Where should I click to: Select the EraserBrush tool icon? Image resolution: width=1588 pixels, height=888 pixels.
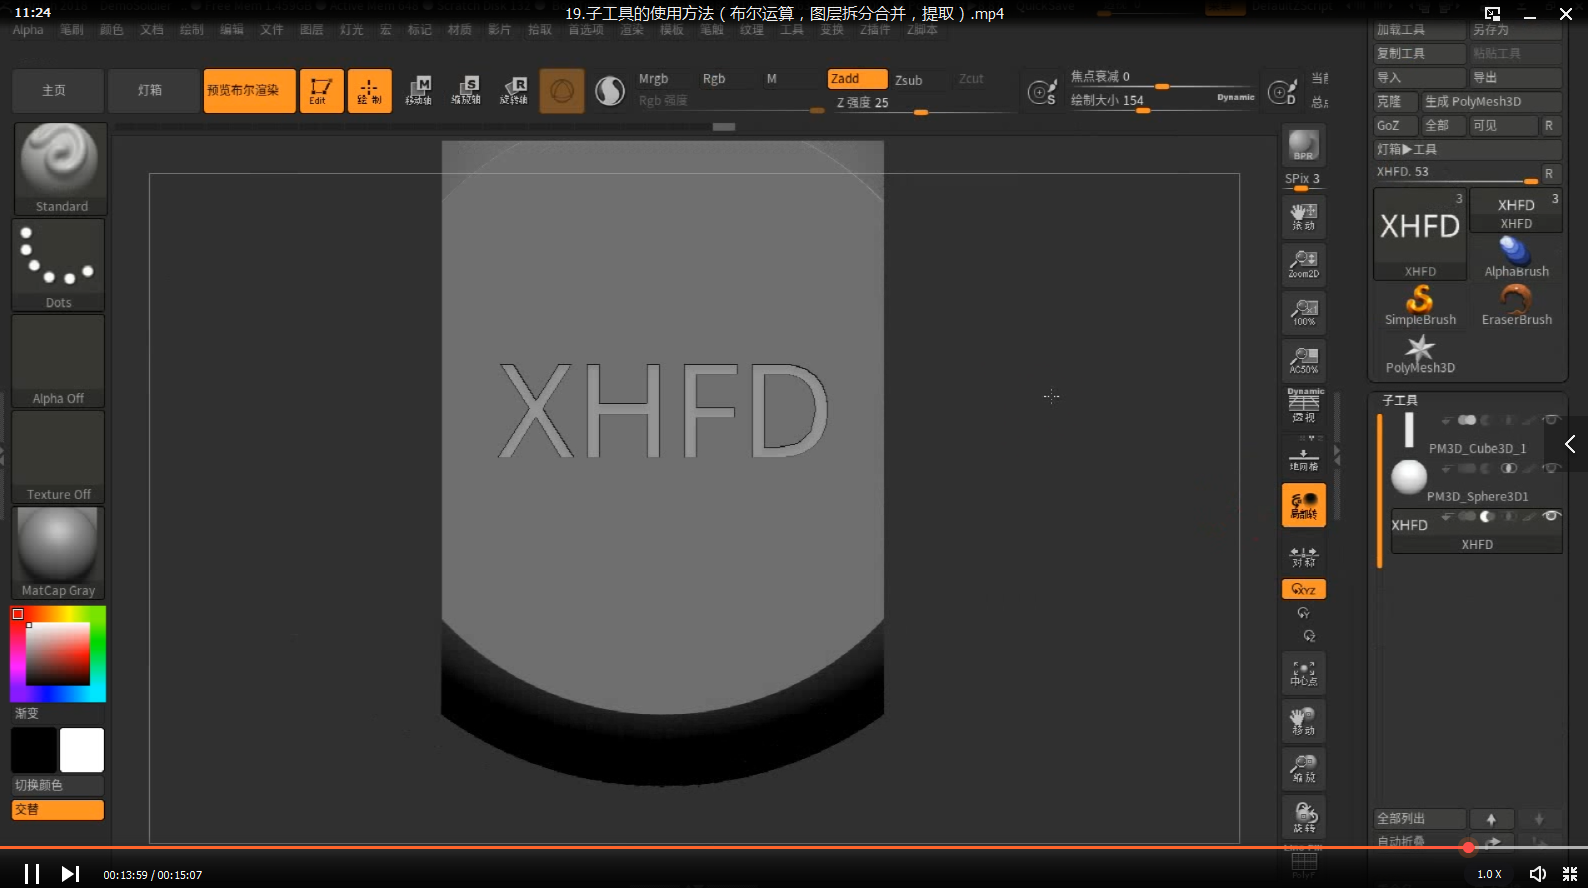click(1516, 305)
